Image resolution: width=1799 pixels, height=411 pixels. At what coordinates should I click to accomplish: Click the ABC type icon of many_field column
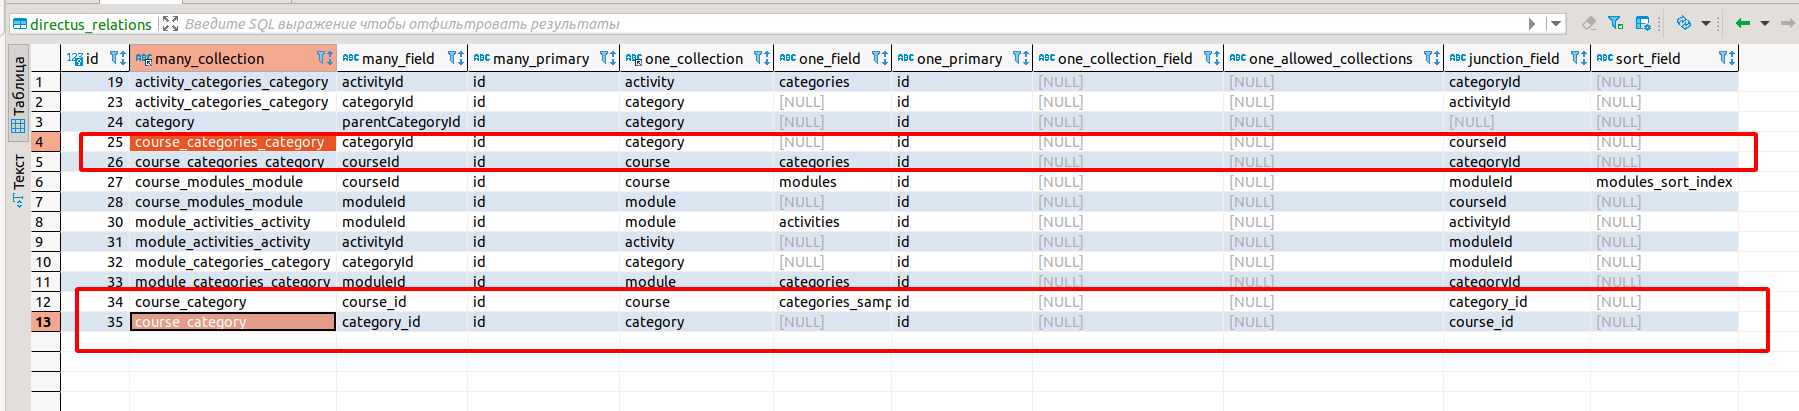[350, 58]
